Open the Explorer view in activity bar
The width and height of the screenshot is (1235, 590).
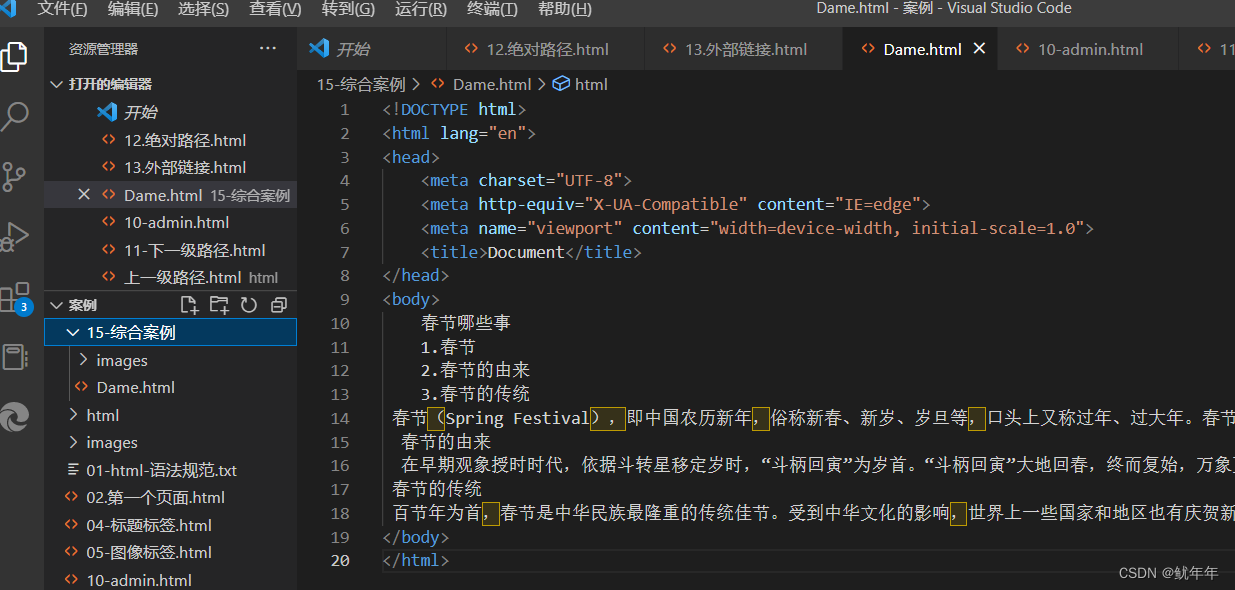coord(14,56)
